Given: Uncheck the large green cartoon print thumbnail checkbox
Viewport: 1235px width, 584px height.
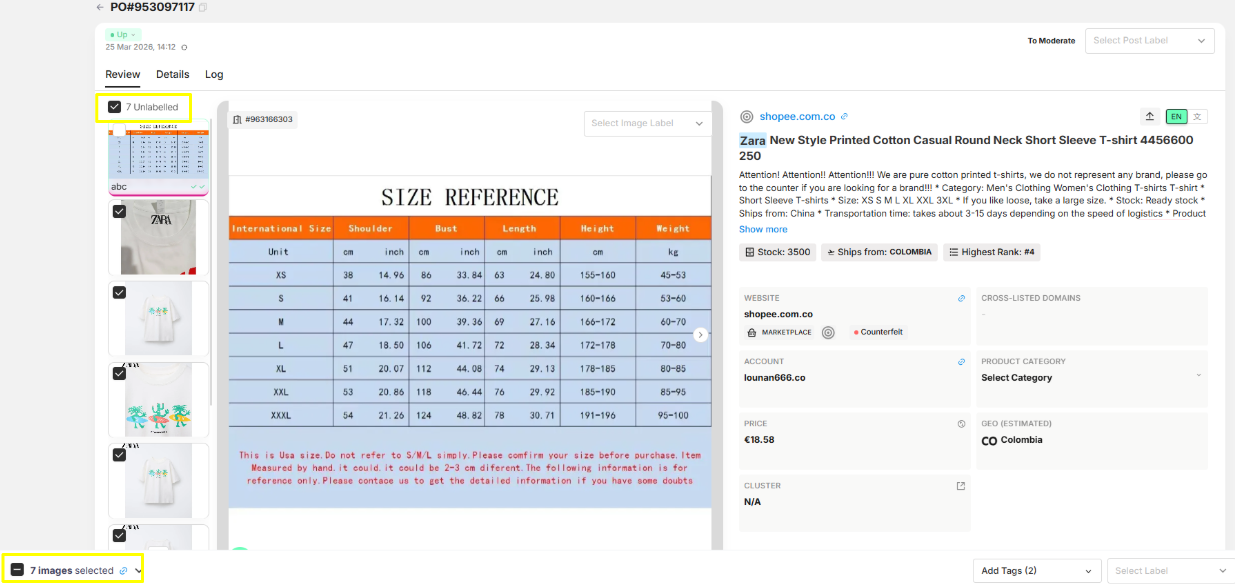Looking at the screenshot, I should click(119, 373).
